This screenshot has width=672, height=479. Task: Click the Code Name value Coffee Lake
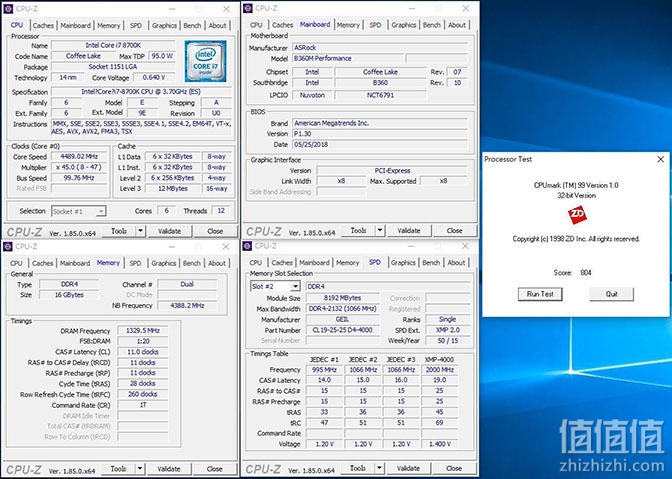83,56
